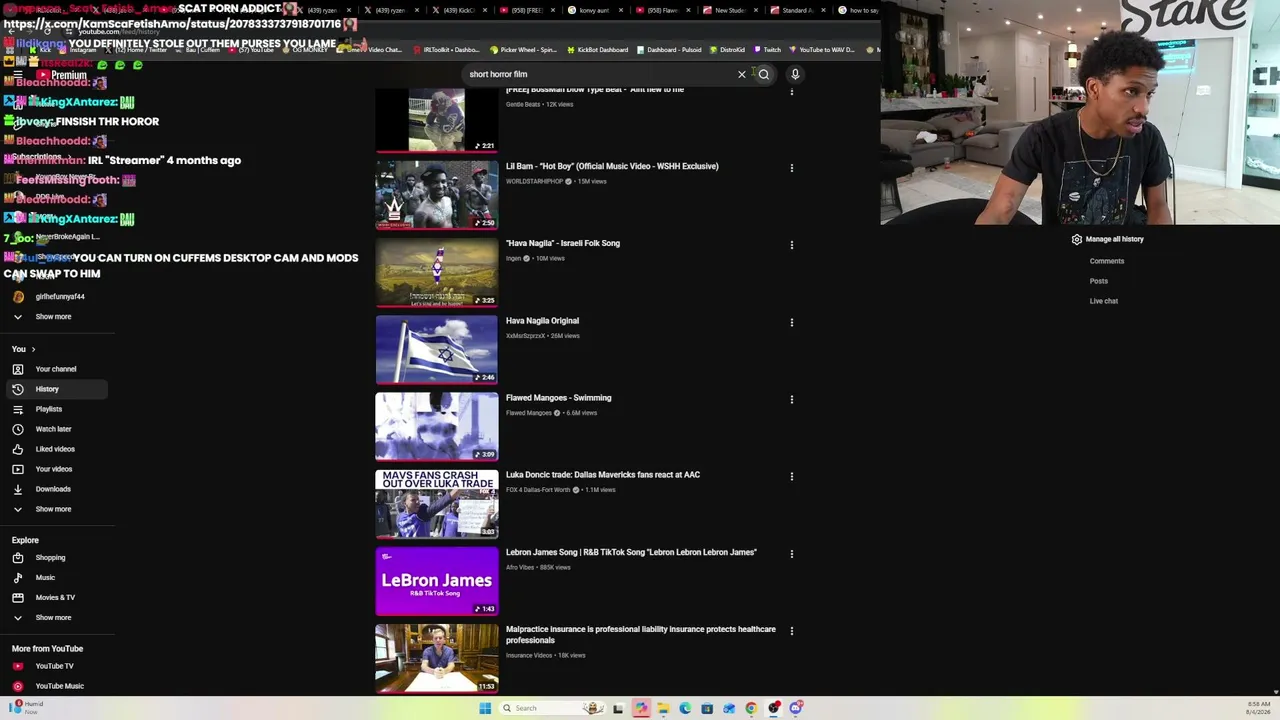1280x720 pixels.
Task: Open Movies & TV under Explore
Action: coord(55,598)
